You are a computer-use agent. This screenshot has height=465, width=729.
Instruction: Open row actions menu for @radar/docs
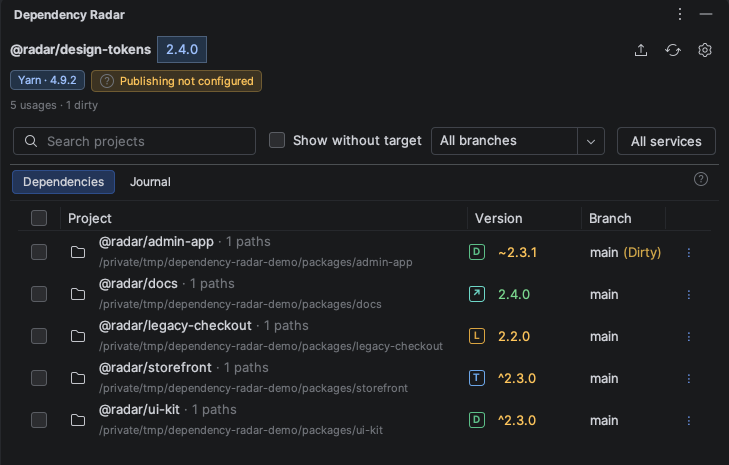pos(689,294)
